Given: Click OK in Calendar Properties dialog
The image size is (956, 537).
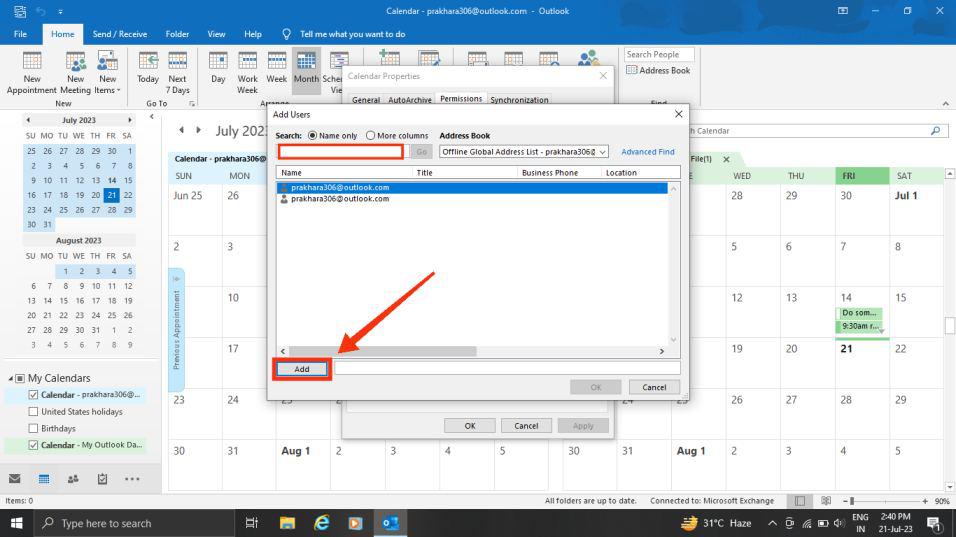Looking at the screenshot, I should tap(469, 425).
